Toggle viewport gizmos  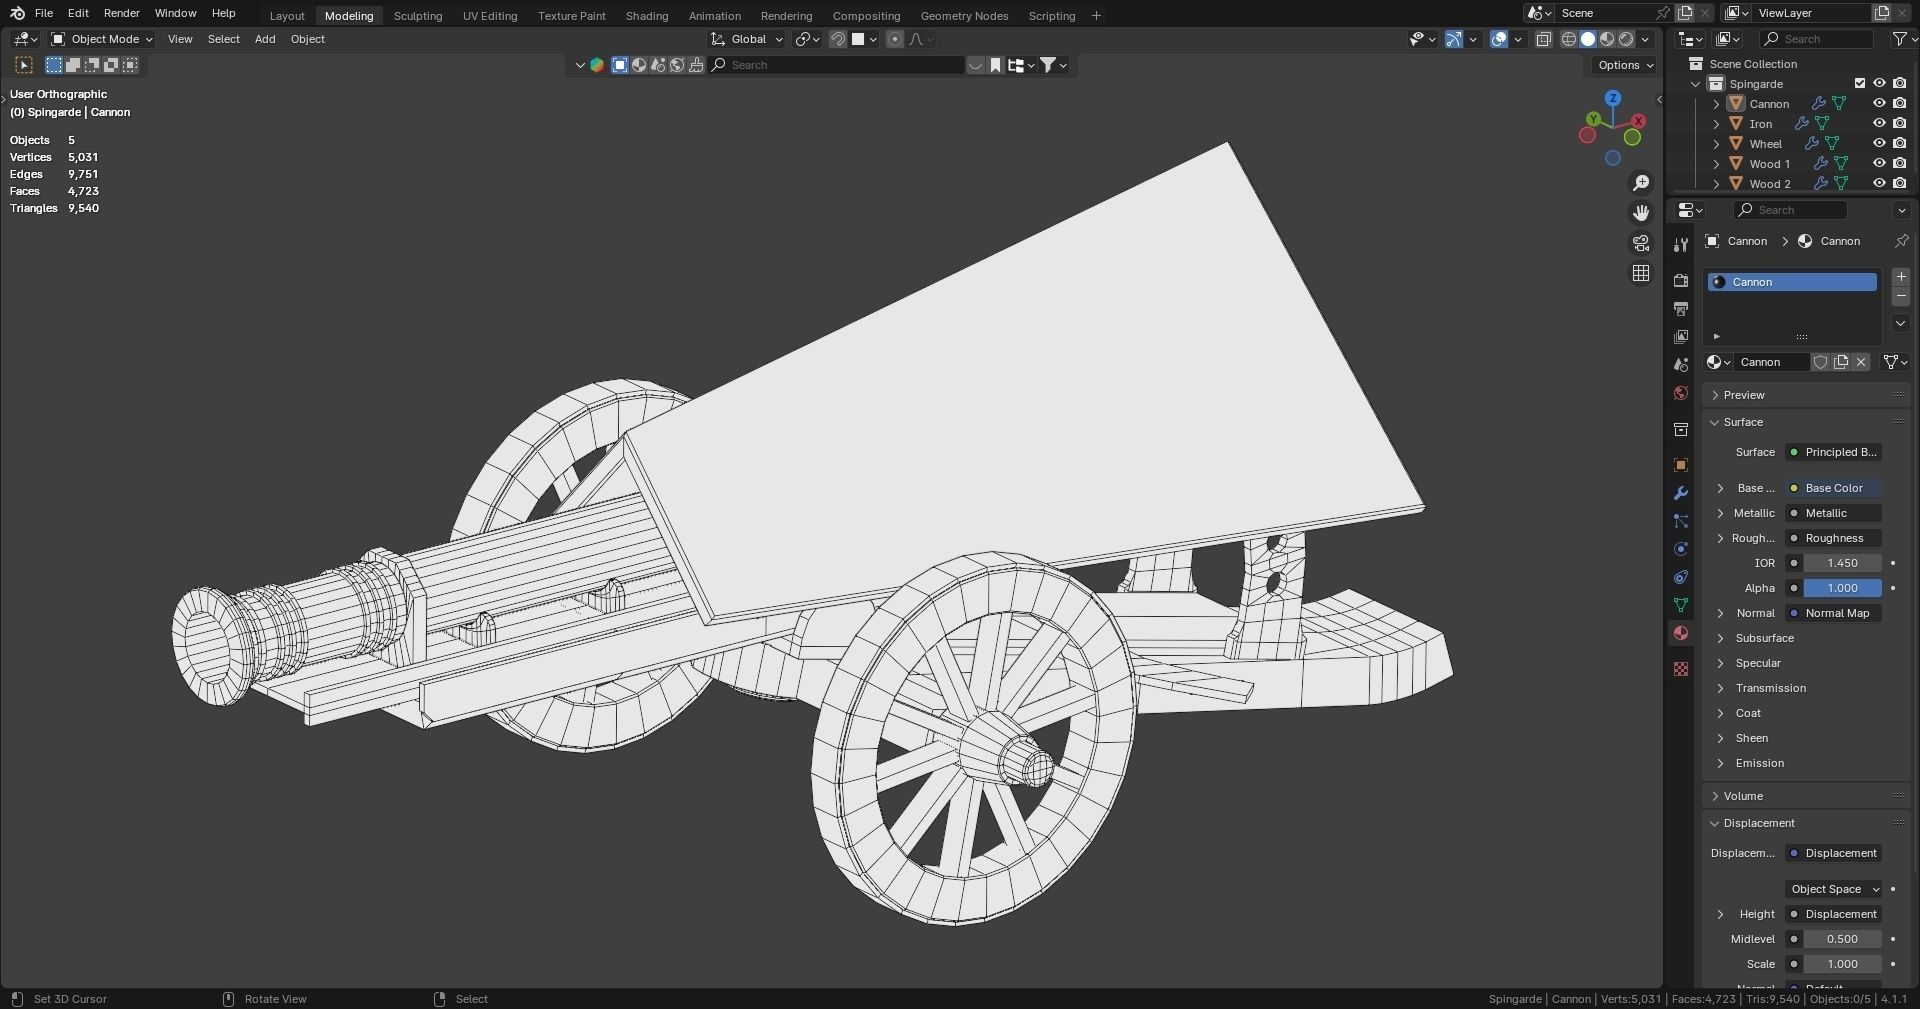coord(1454,39)
